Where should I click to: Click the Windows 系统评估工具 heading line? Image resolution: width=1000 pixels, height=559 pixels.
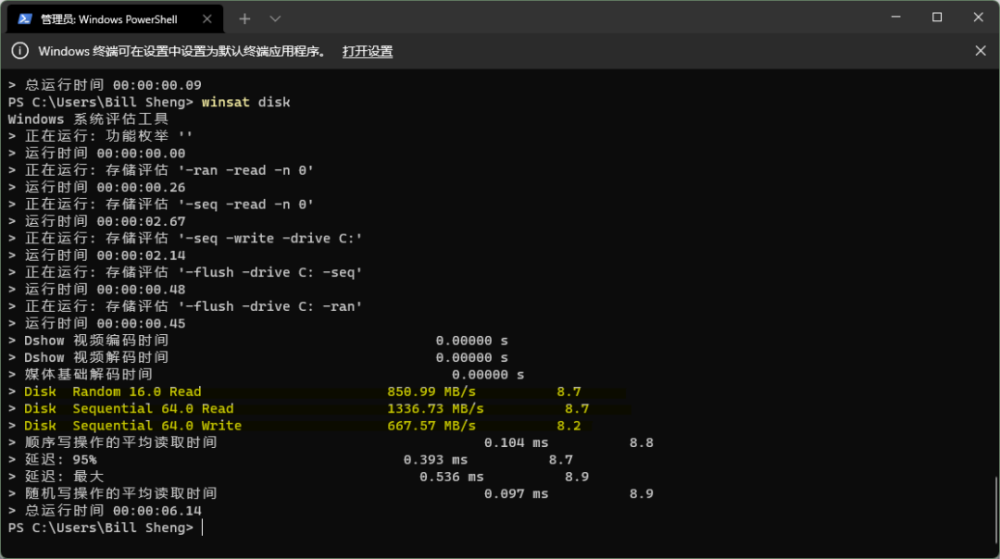(88, 119)
